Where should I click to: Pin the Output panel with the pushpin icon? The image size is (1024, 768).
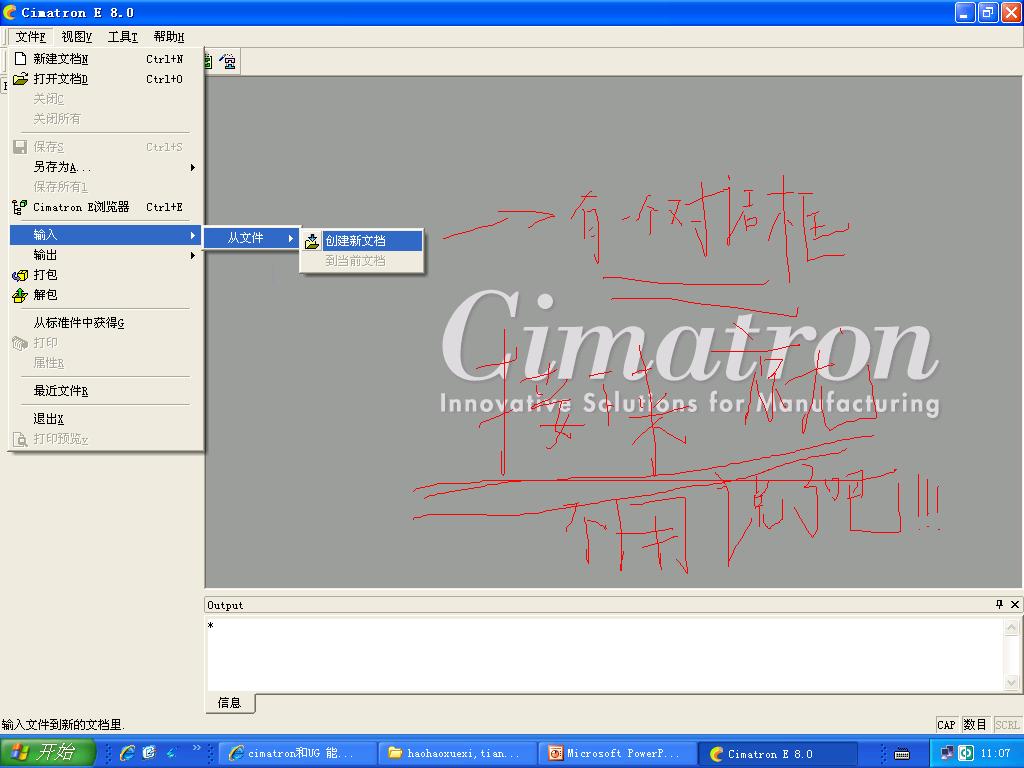999,604
